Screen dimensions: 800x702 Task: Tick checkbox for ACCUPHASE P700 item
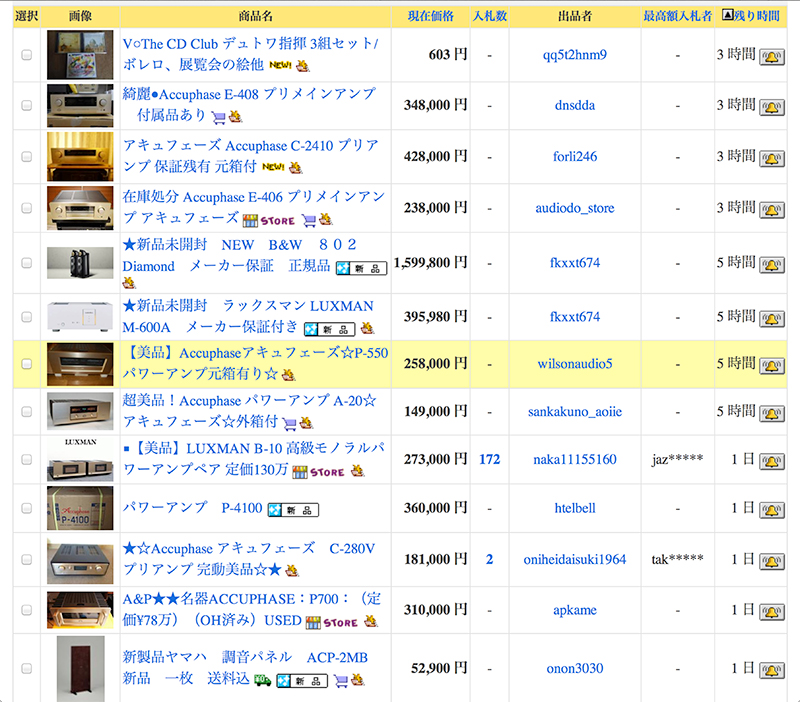click(27, 610)
